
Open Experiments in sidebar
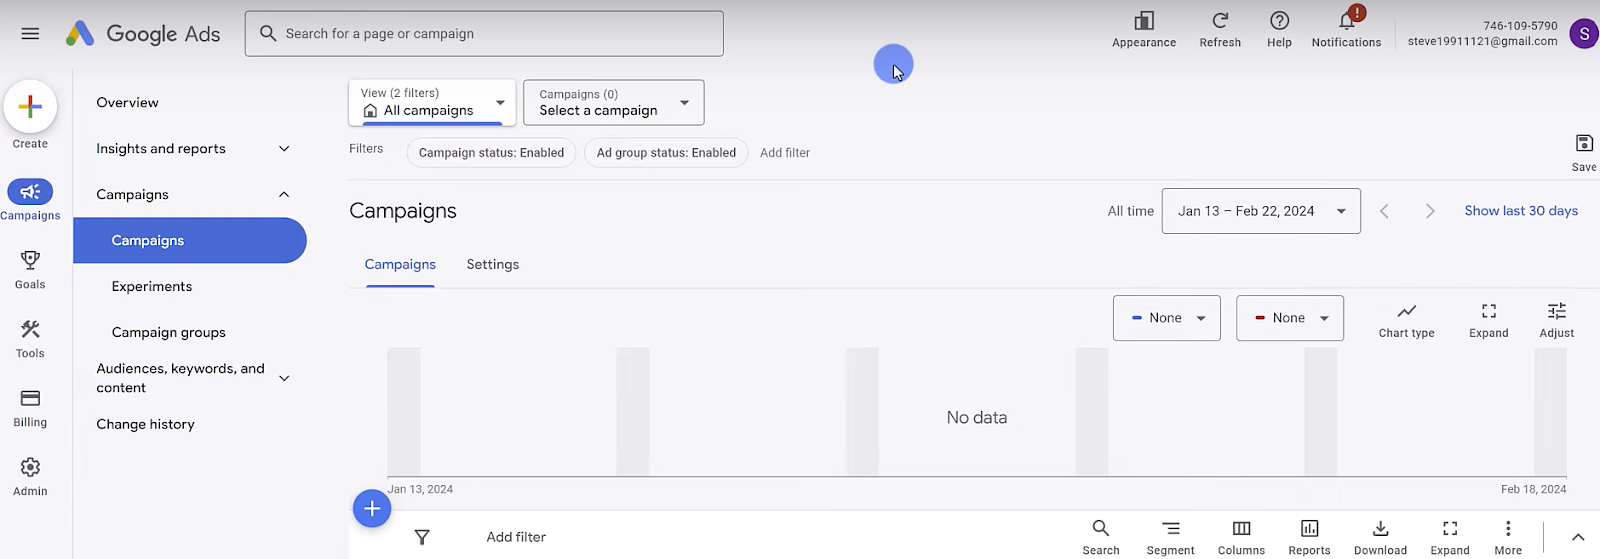click(152, 287)
